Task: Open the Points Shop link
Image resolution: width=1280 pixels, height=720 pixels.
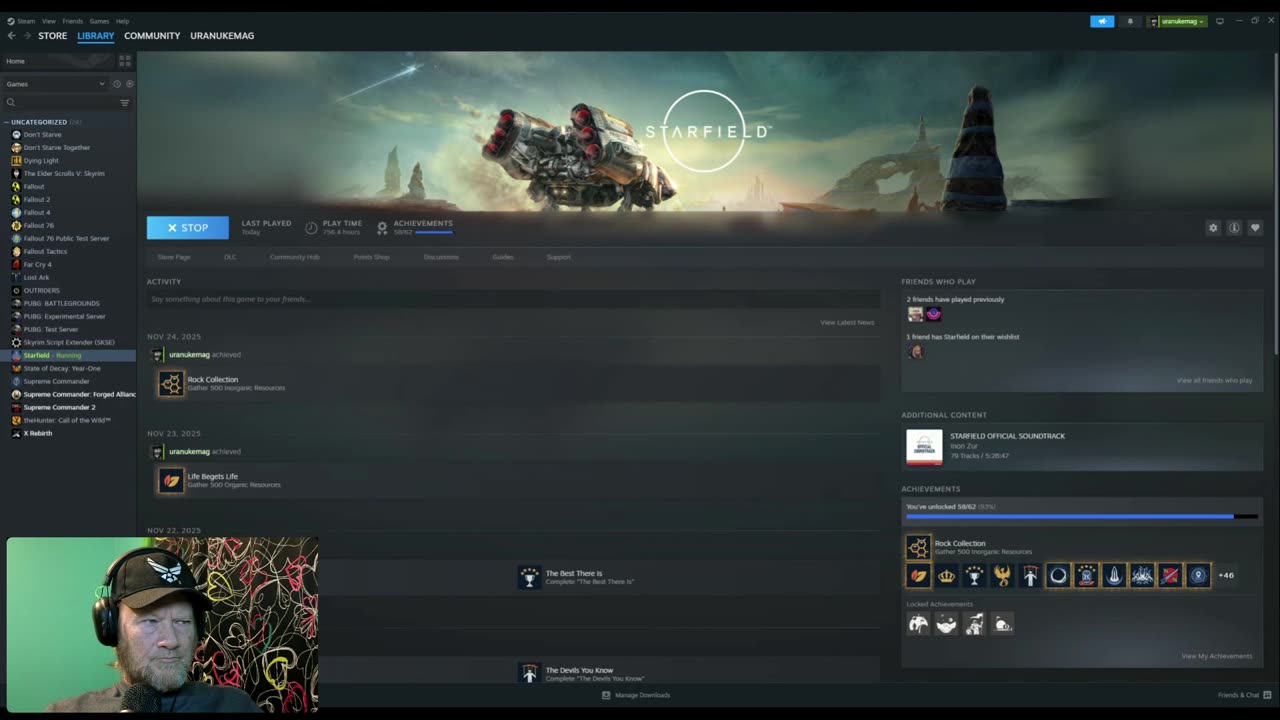Action: [x=371, y=257]
